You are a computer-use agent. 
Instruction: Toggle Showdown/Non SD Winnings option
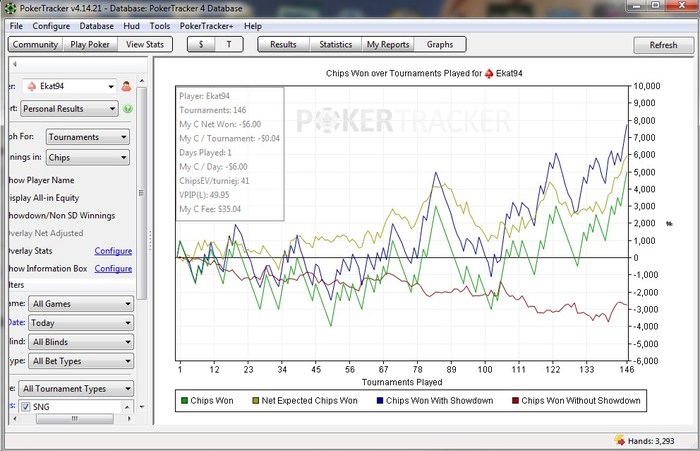[62, 216]
